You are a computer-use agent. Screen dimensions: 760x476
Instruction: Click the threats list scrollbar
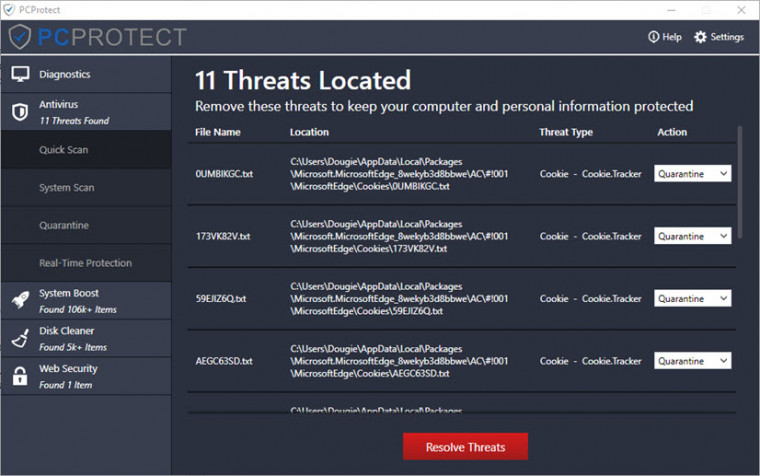pos(740,182)
